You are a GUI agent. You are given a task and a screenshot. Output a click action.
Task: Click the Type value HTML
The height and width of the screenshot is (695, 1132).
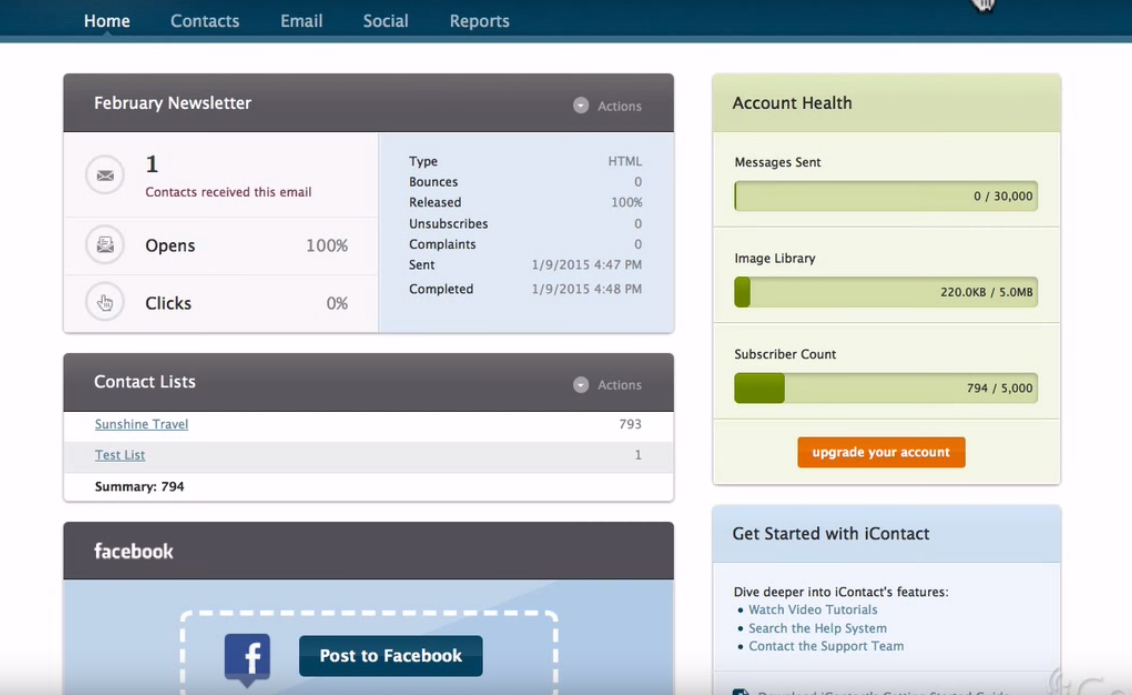(x=624, y=161)
